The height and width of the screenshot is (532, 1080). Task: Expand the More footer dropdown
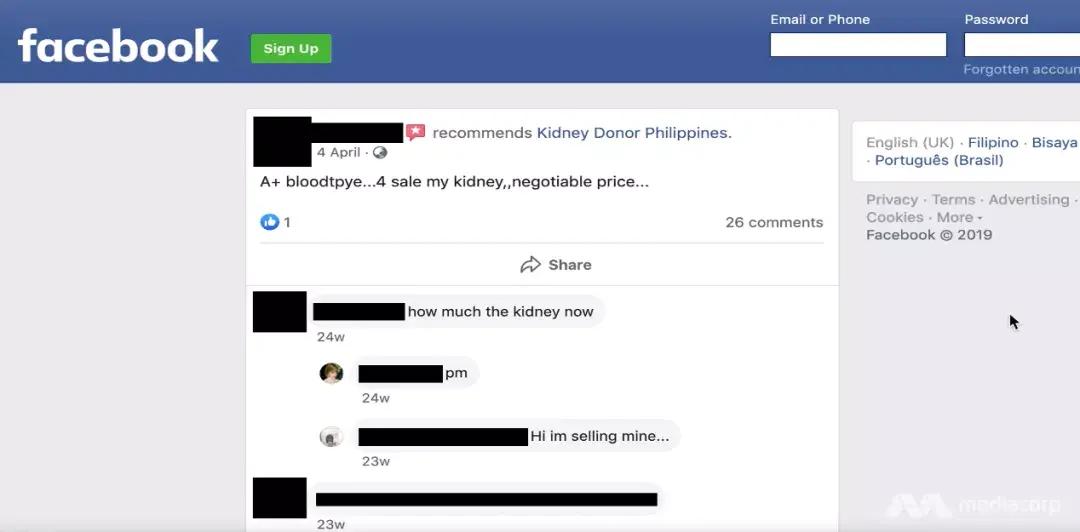point(959,217)
